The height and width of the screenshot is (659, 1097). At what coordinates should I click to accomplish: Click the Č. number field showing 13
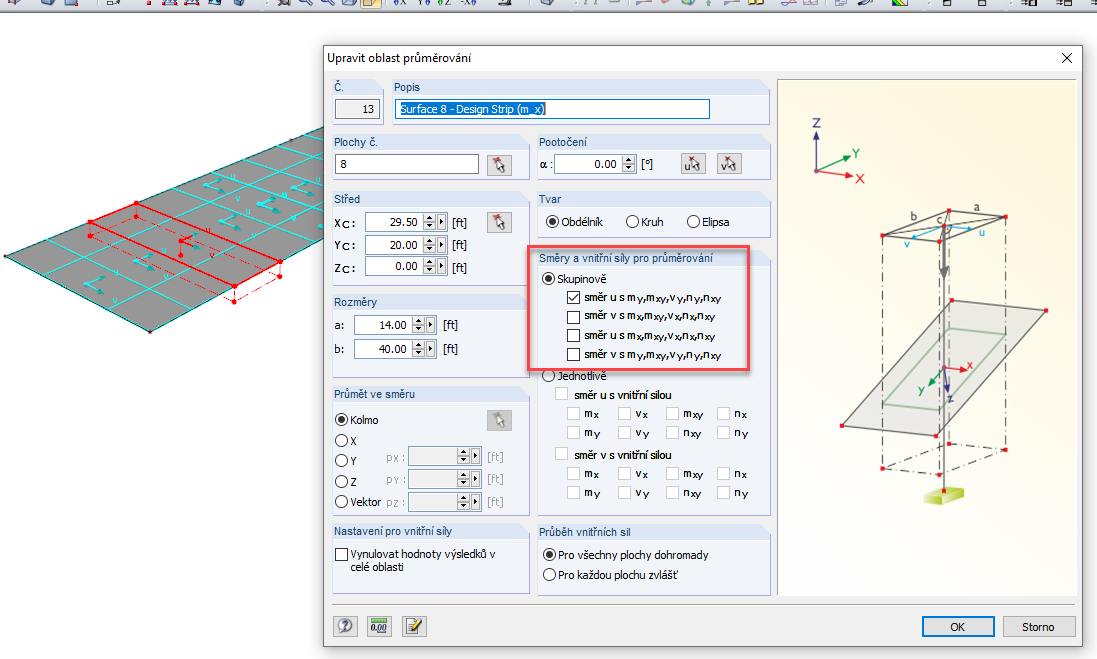point(358,109)
